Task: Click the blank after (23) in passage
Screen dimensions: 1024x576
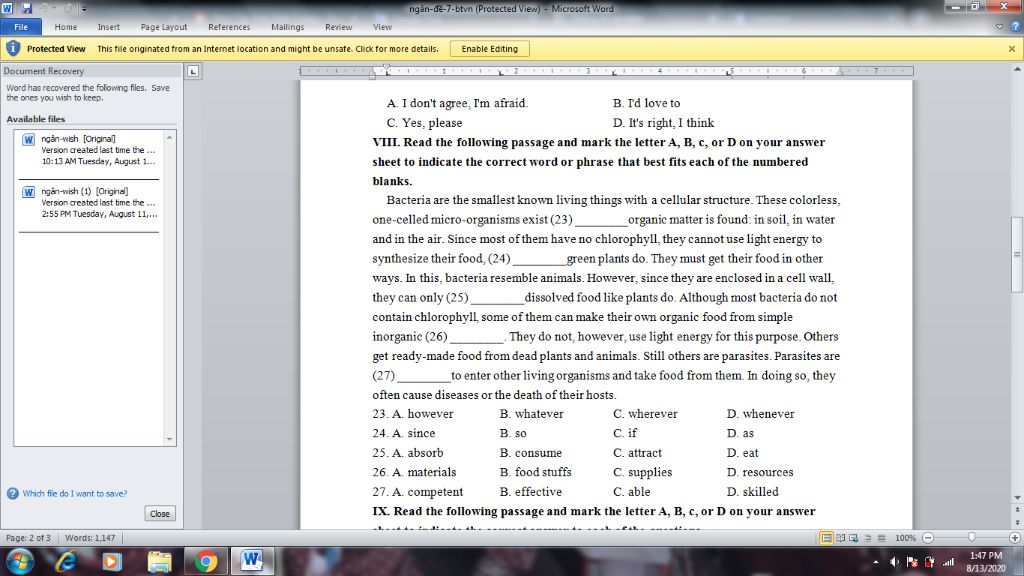Action: click(601, 220)
